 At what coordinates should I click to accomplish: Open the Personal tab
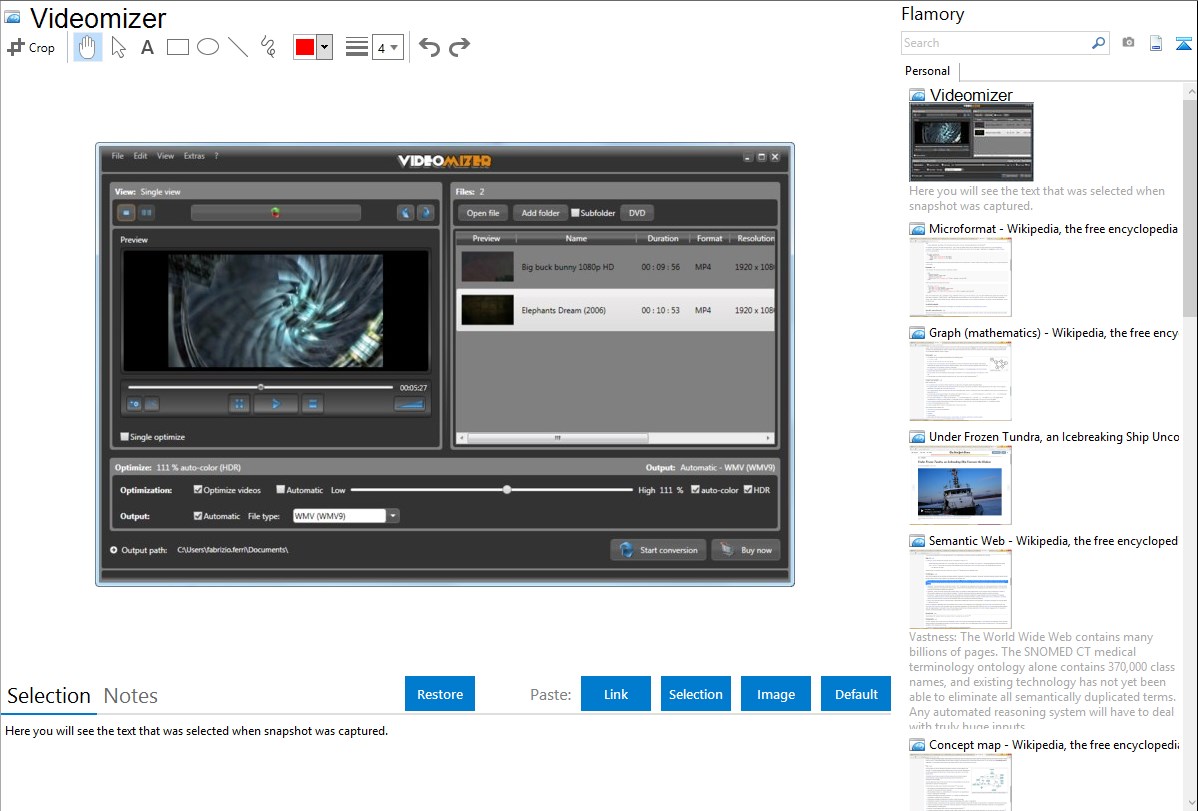tap(927, 71)
